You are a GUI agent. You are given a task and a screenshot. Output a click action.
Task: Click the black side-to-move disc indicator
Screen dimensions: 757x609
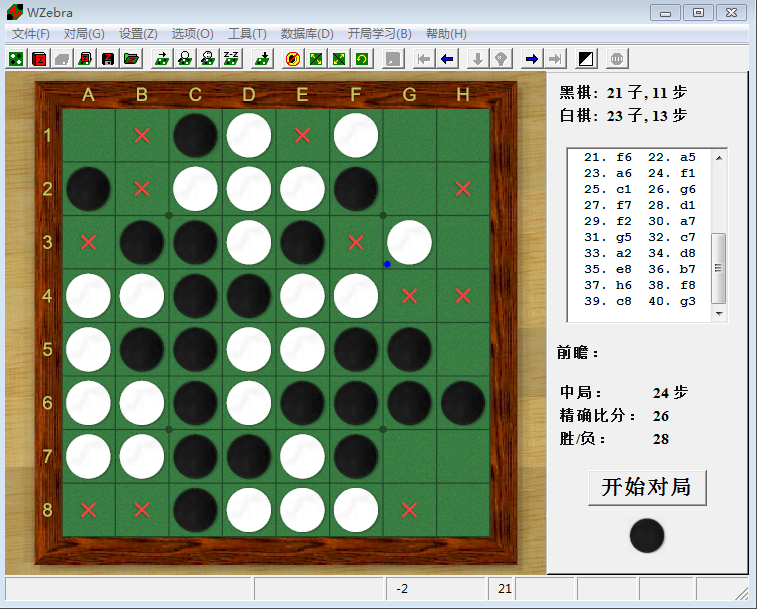[x=647, y=536]
